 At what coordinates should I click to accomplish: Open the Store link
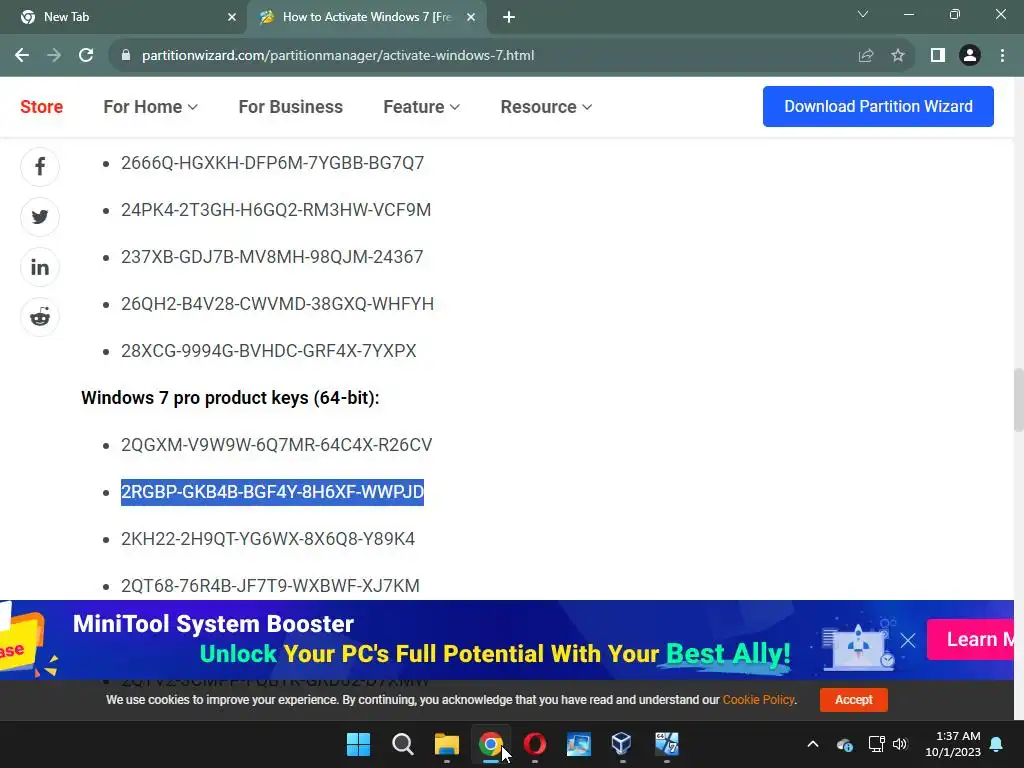click(x=42, y=106)
